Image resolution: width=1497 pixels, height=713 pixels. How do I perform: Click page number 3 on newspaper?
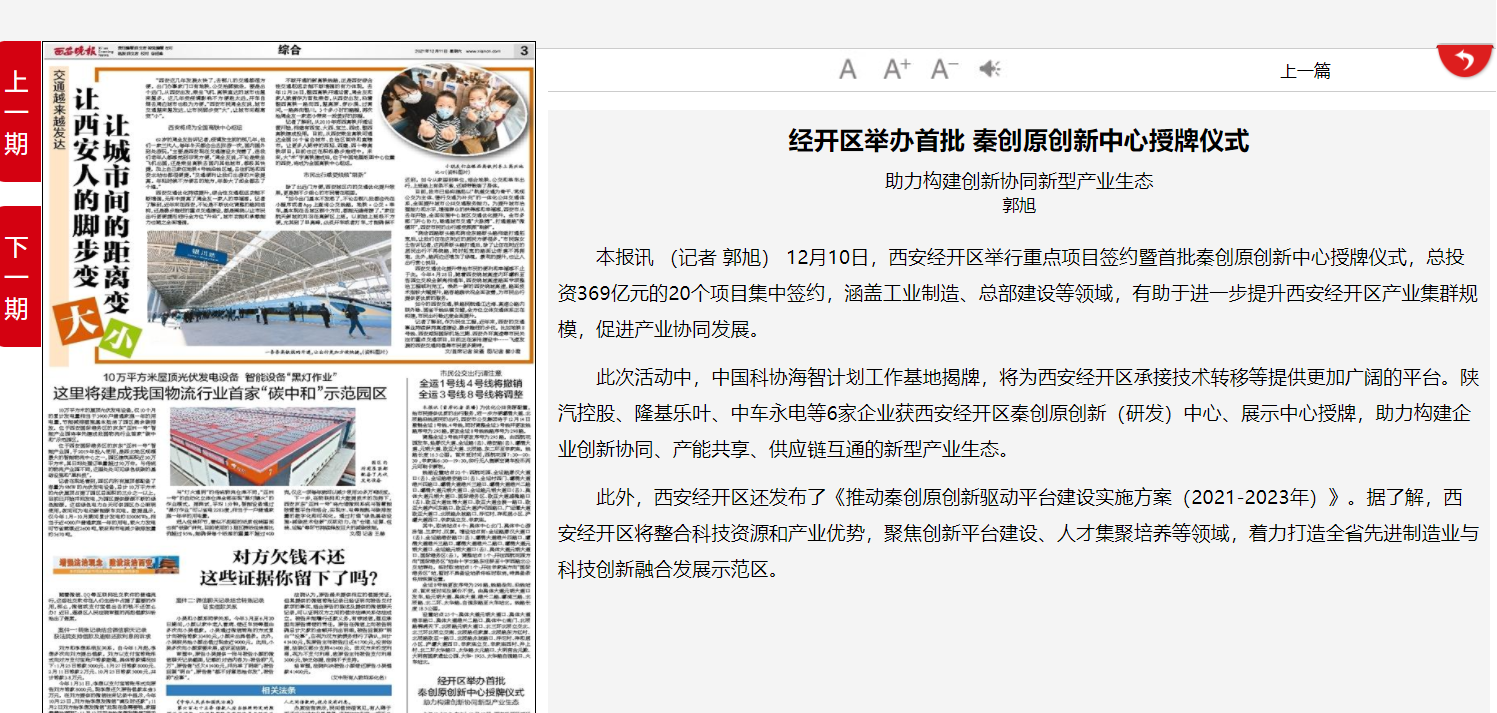coord(523,51)
